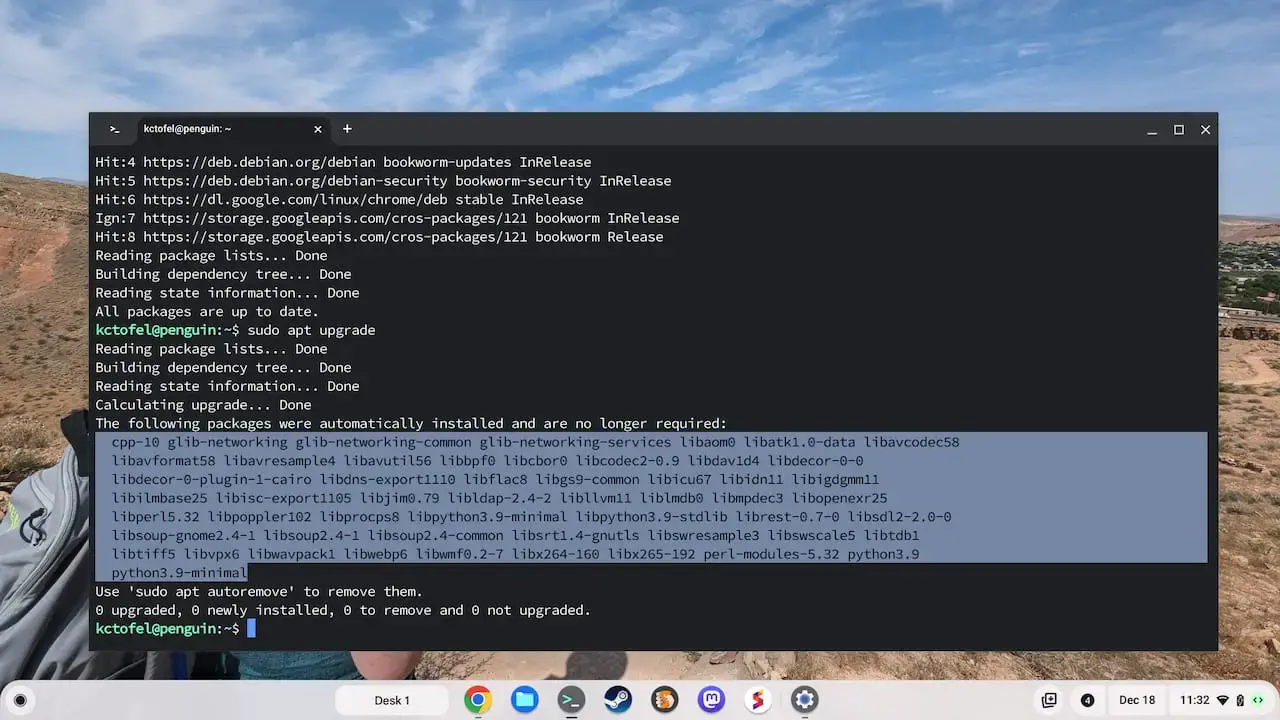The height and width of the screenshot is (720, 1280).
Task: Open a new terminal tab with the plus
Action: [x=347, y=129]
